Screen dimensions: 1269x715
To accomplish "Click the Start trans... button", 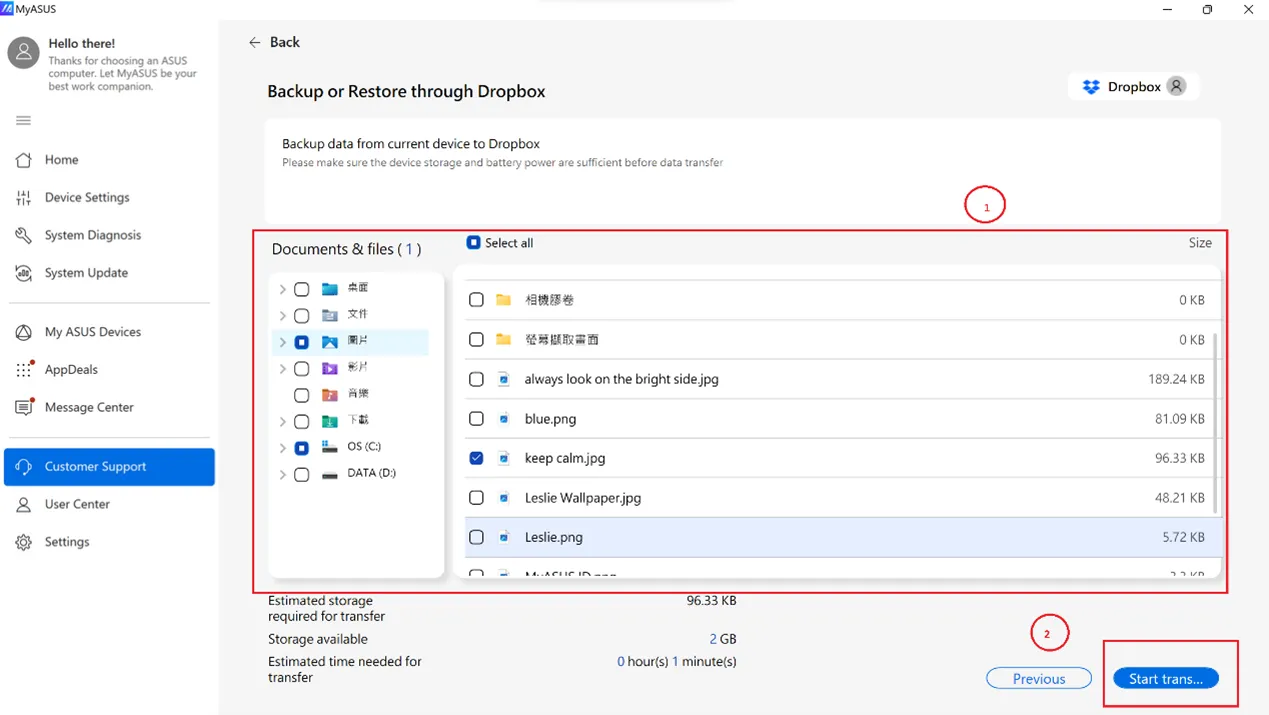I will pyautogui.click(x=1166, y=678).
